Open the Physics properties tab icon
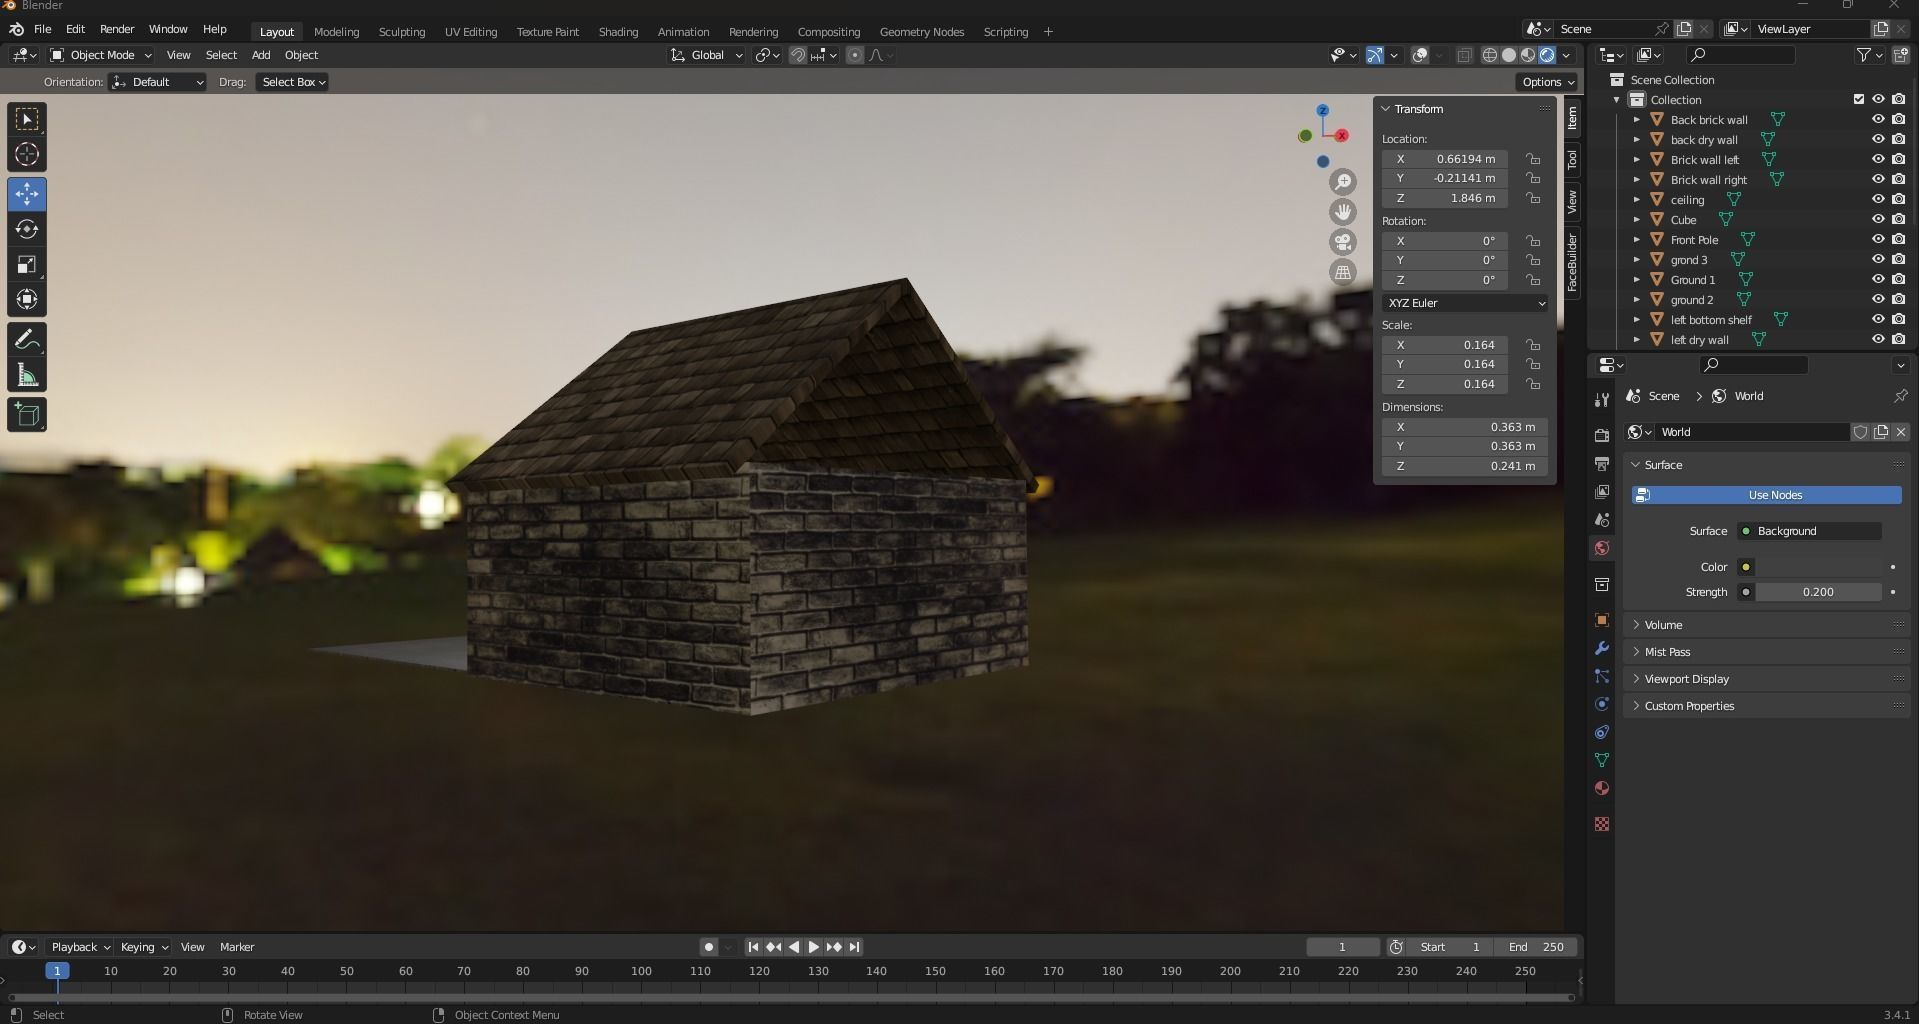This screenshot has width=1919, height=1024. [1602, 704]
